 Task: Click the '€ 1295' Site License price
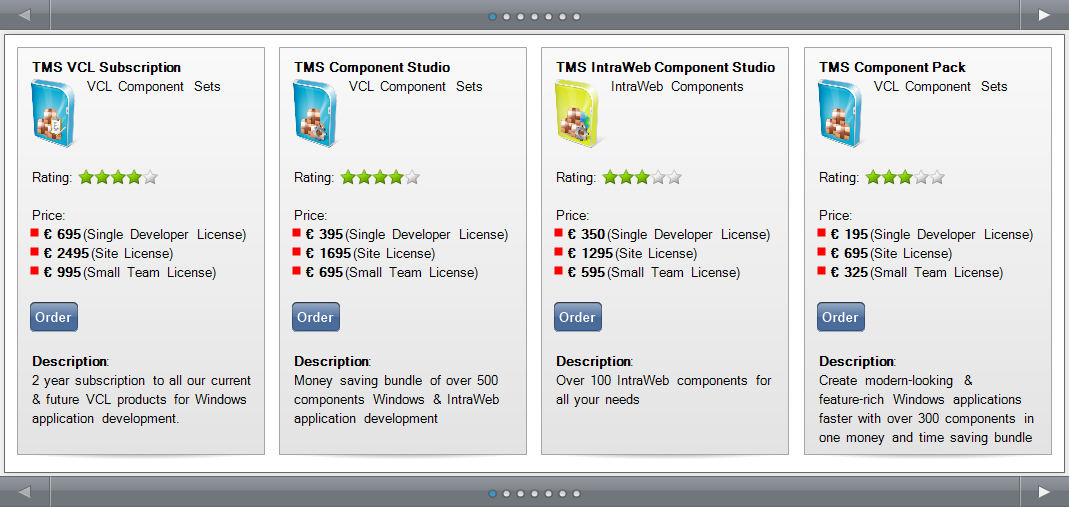[590, 254]
